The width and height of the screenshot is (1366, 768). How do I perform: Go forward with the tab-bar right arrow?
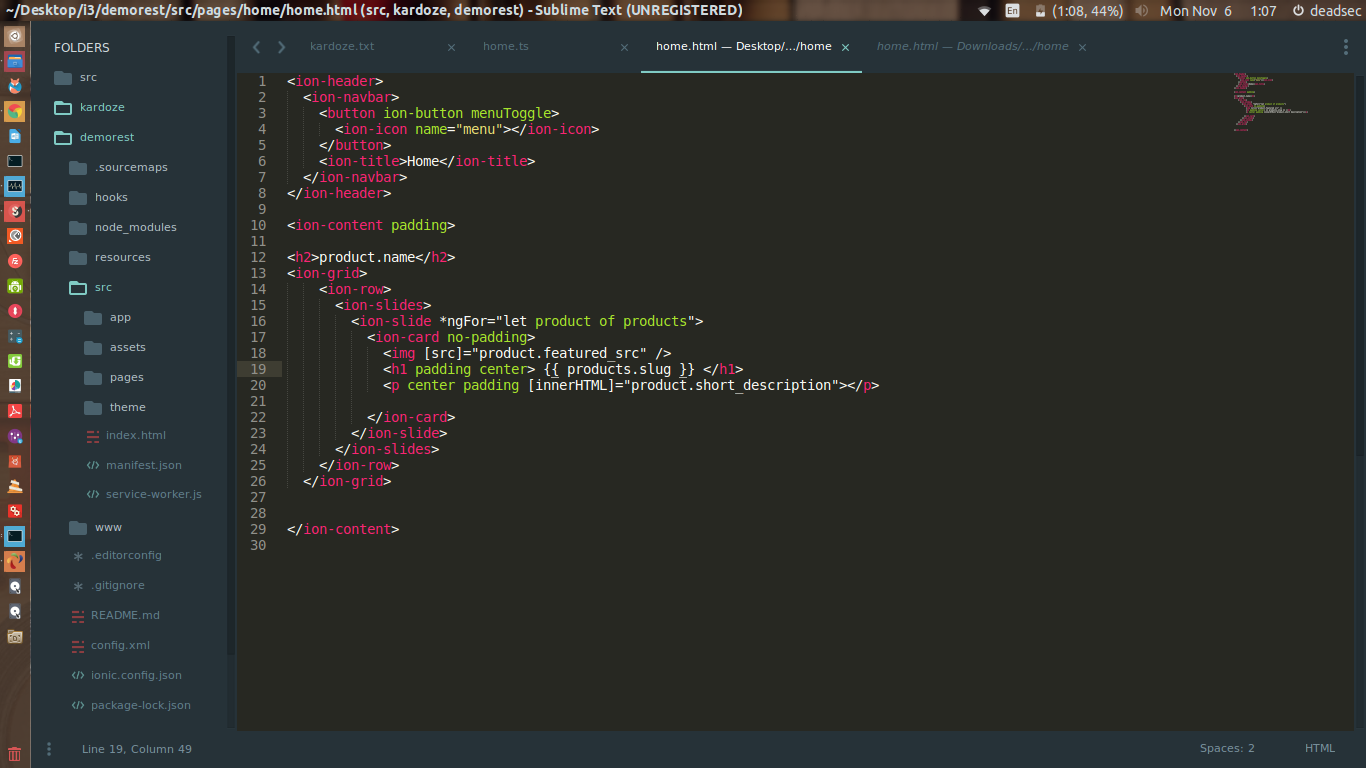coord(282,47)
